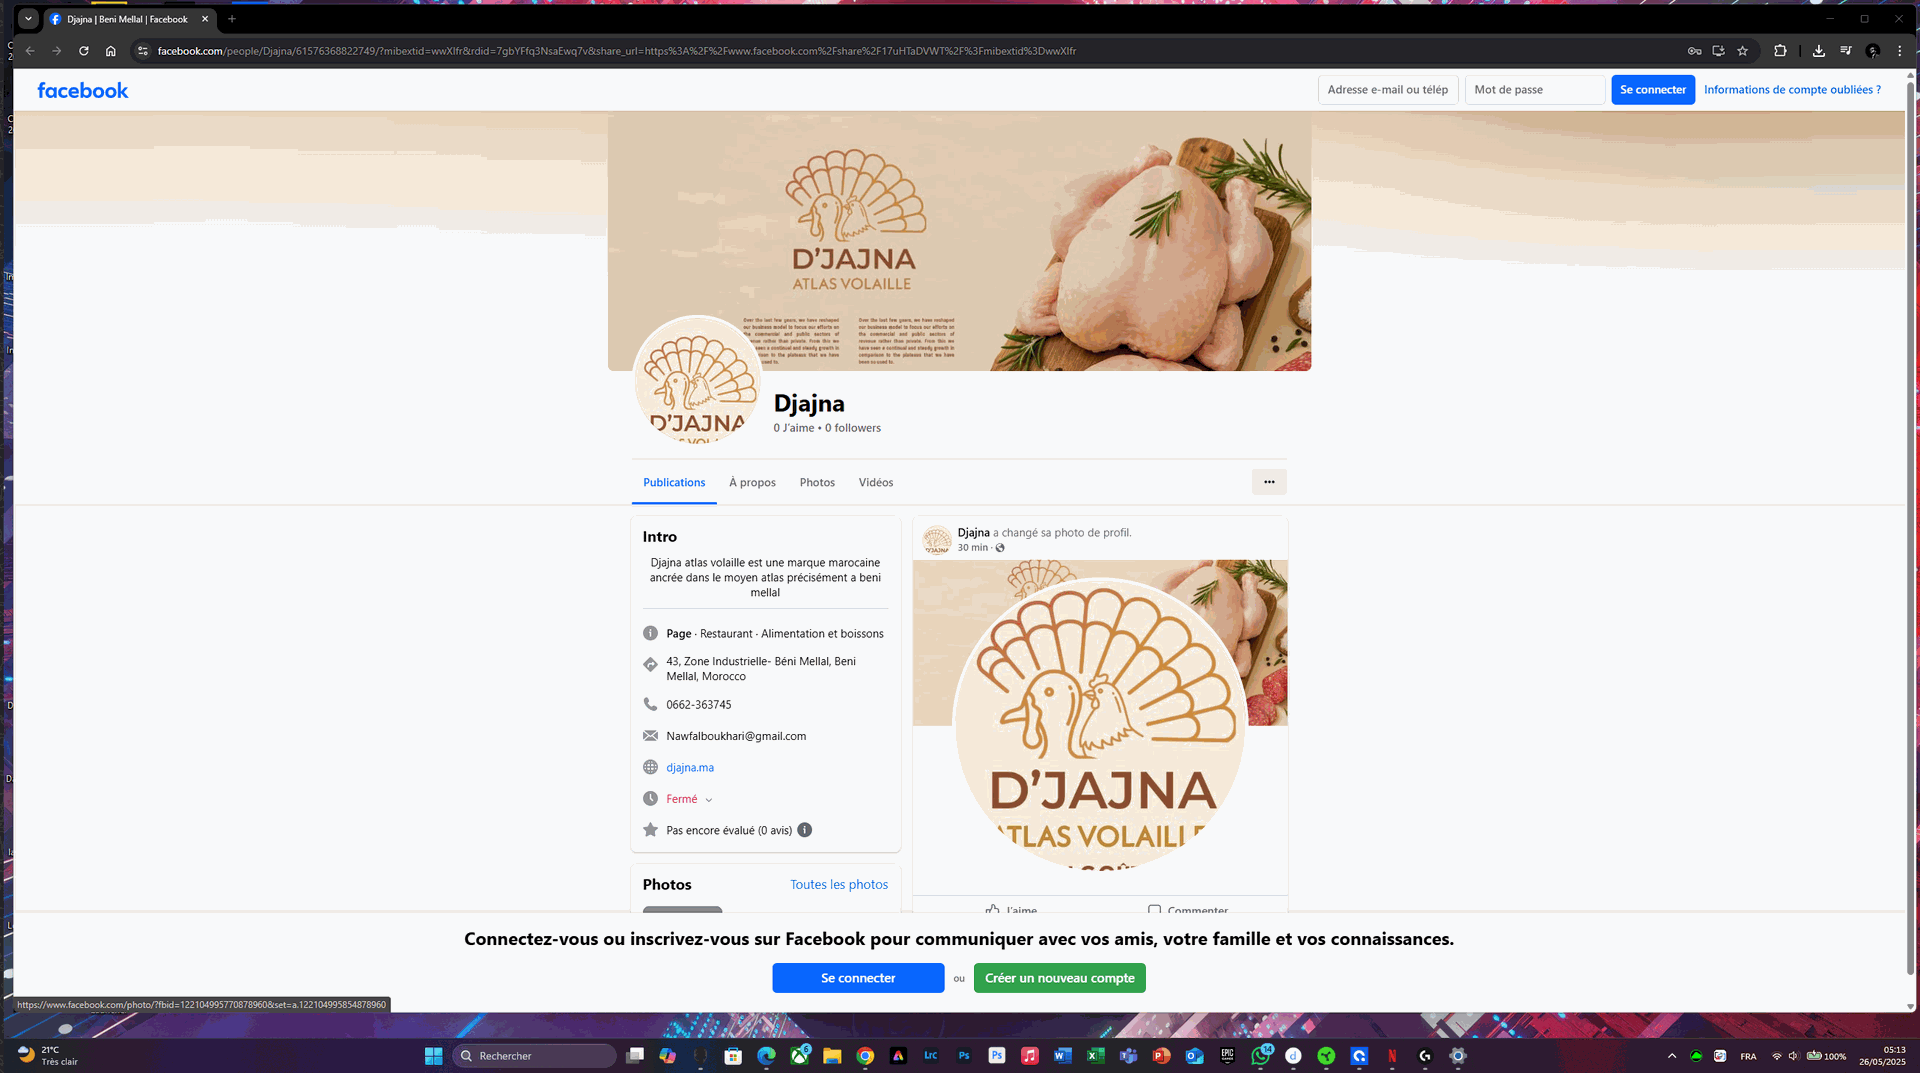Show hidden system tray icons
The image size is (1920, 1073).
(x=1672, y=1056)
